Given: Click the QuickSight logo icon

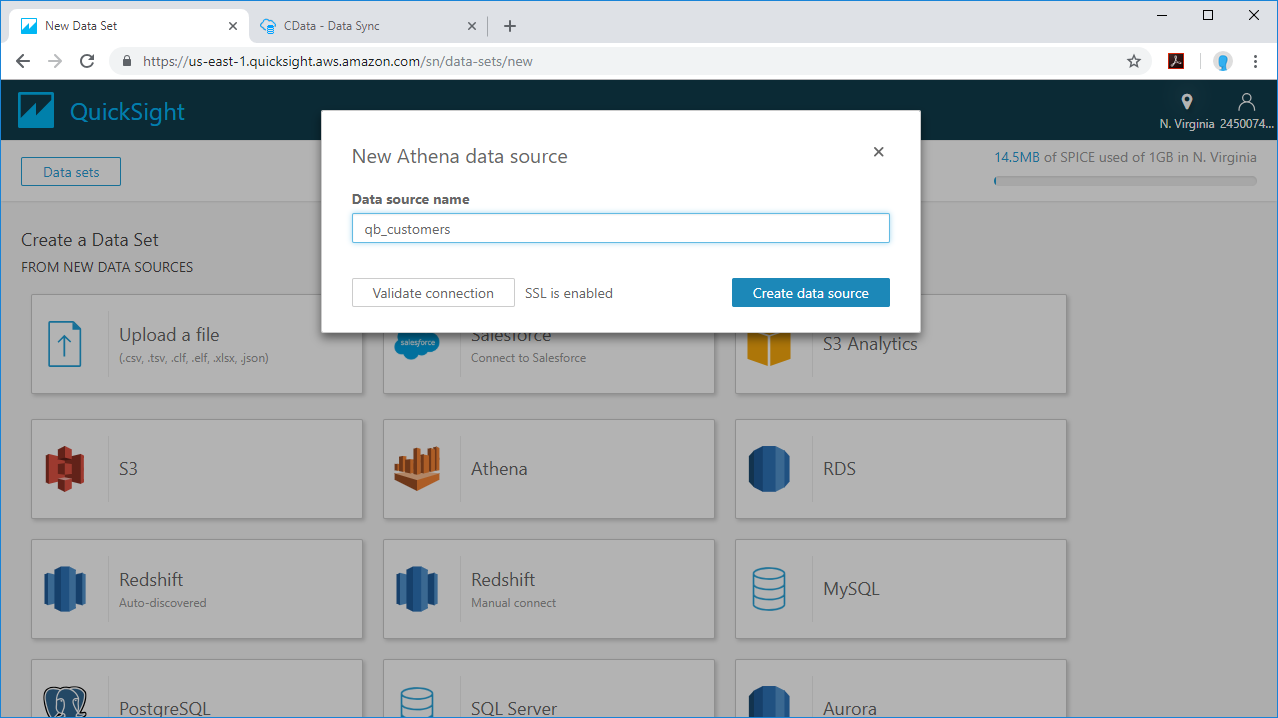Looking at the screenshot, I should coord(36,111).
